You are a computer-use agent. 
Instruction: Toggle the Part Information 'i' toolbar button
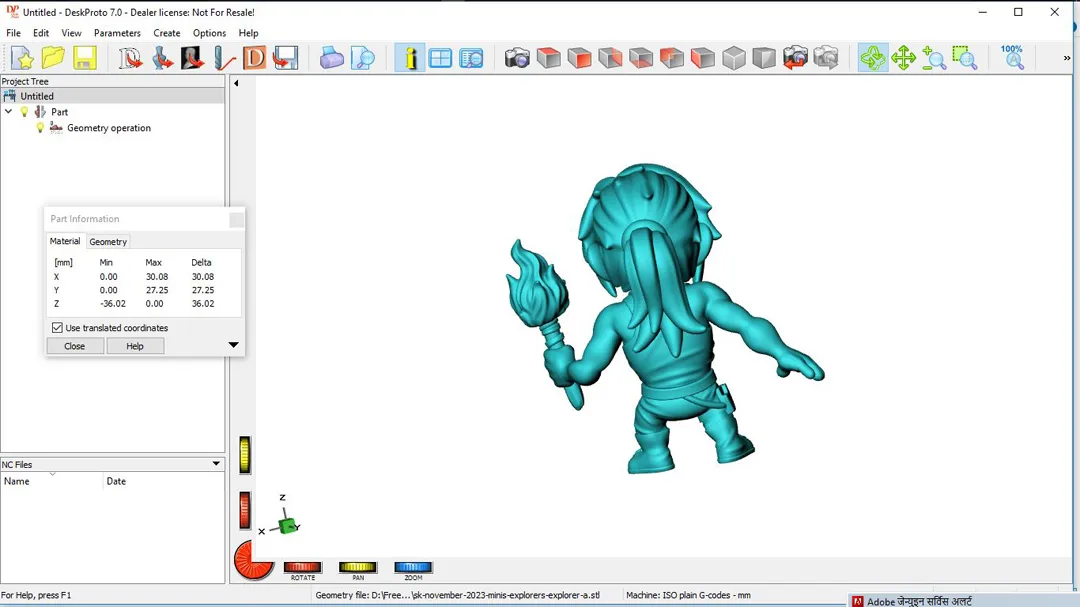(410, 58)
